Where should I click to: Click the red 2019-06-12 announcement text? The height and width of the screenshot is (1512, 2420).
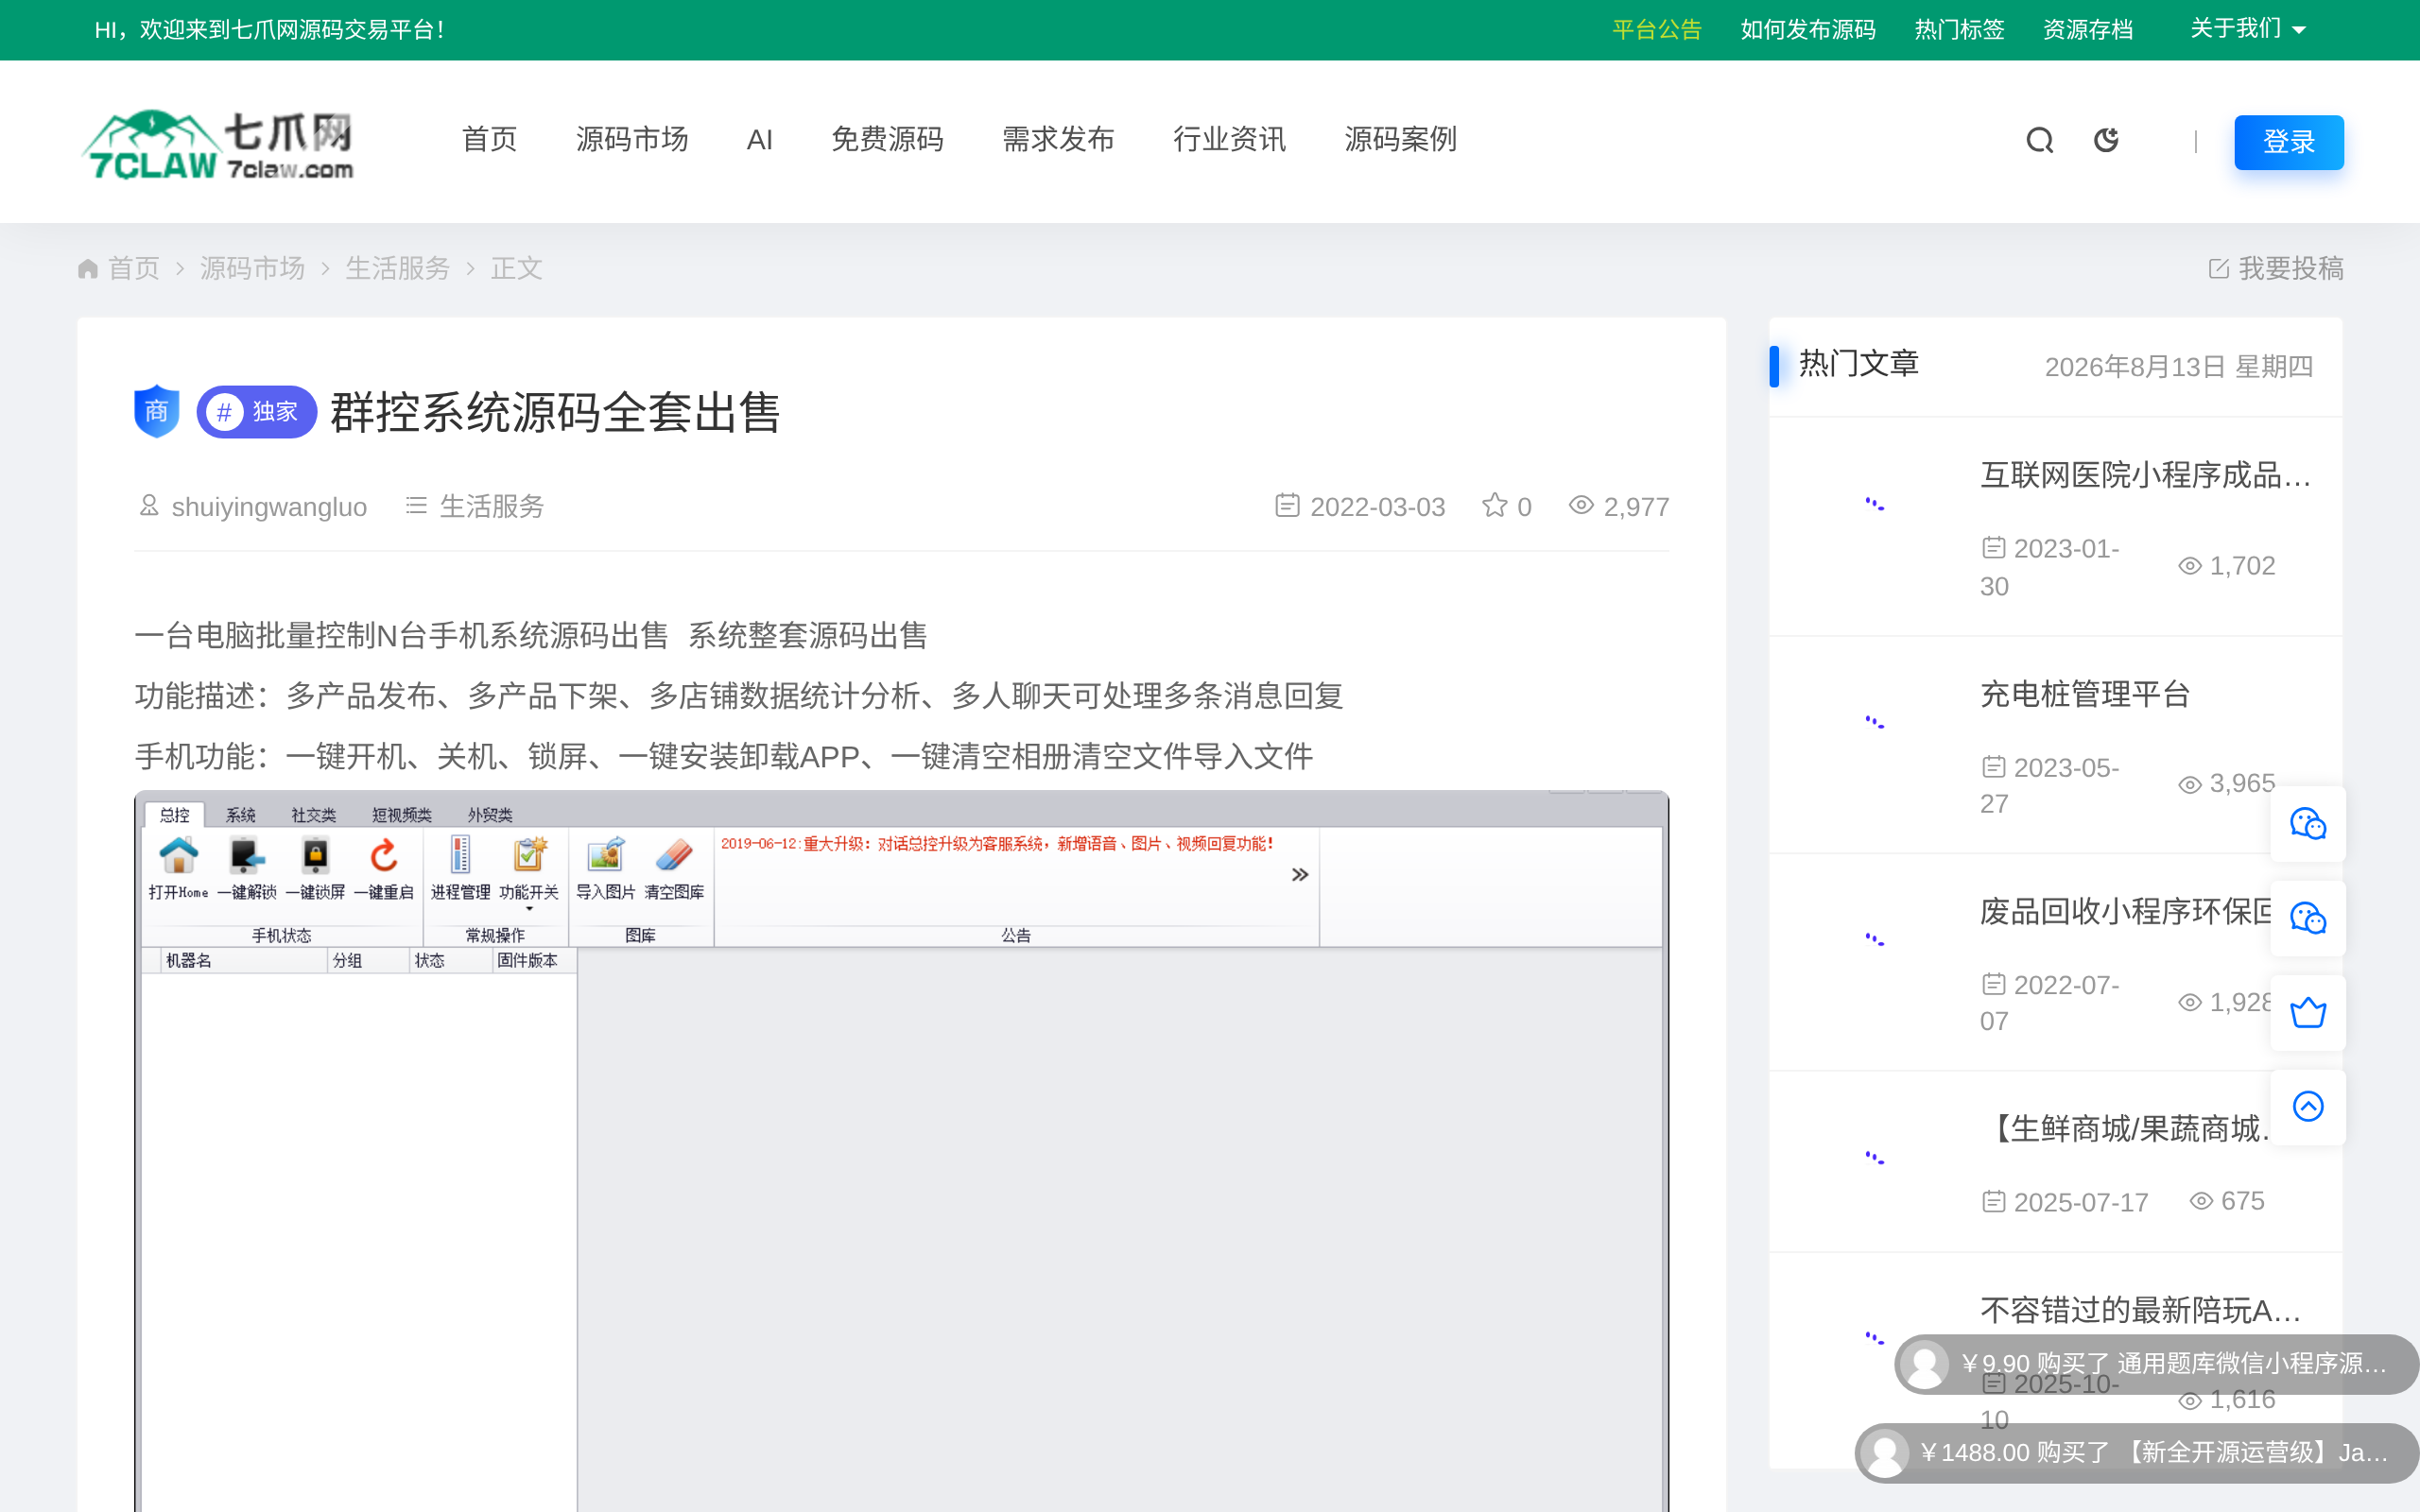[997, 844]
